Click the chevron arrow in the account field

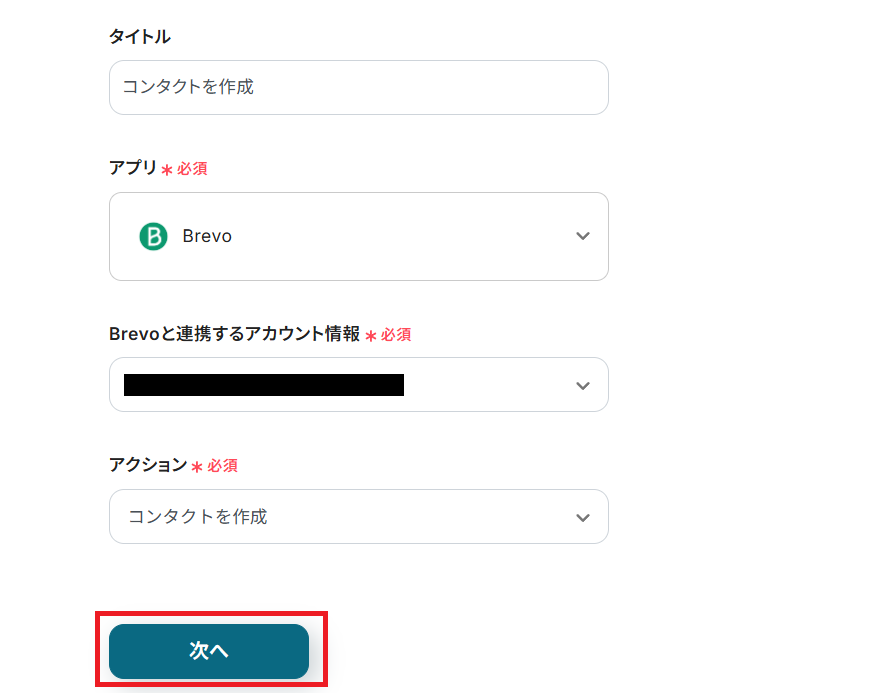[x=583, y=385]
